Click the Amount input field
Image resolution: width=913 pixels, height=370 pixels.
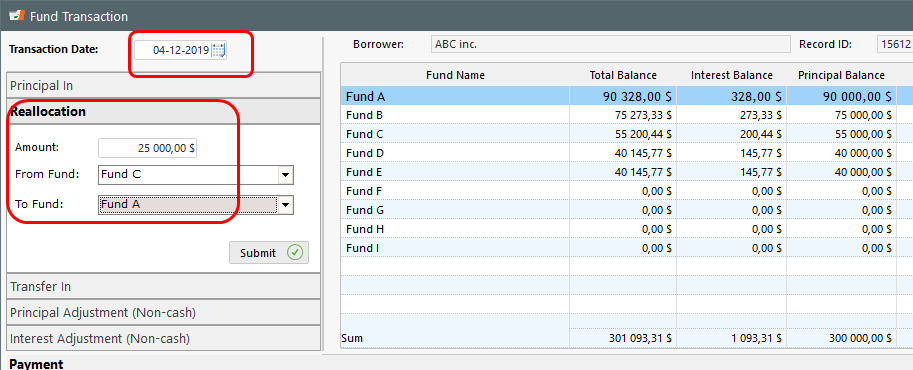[x=148, y=148]
